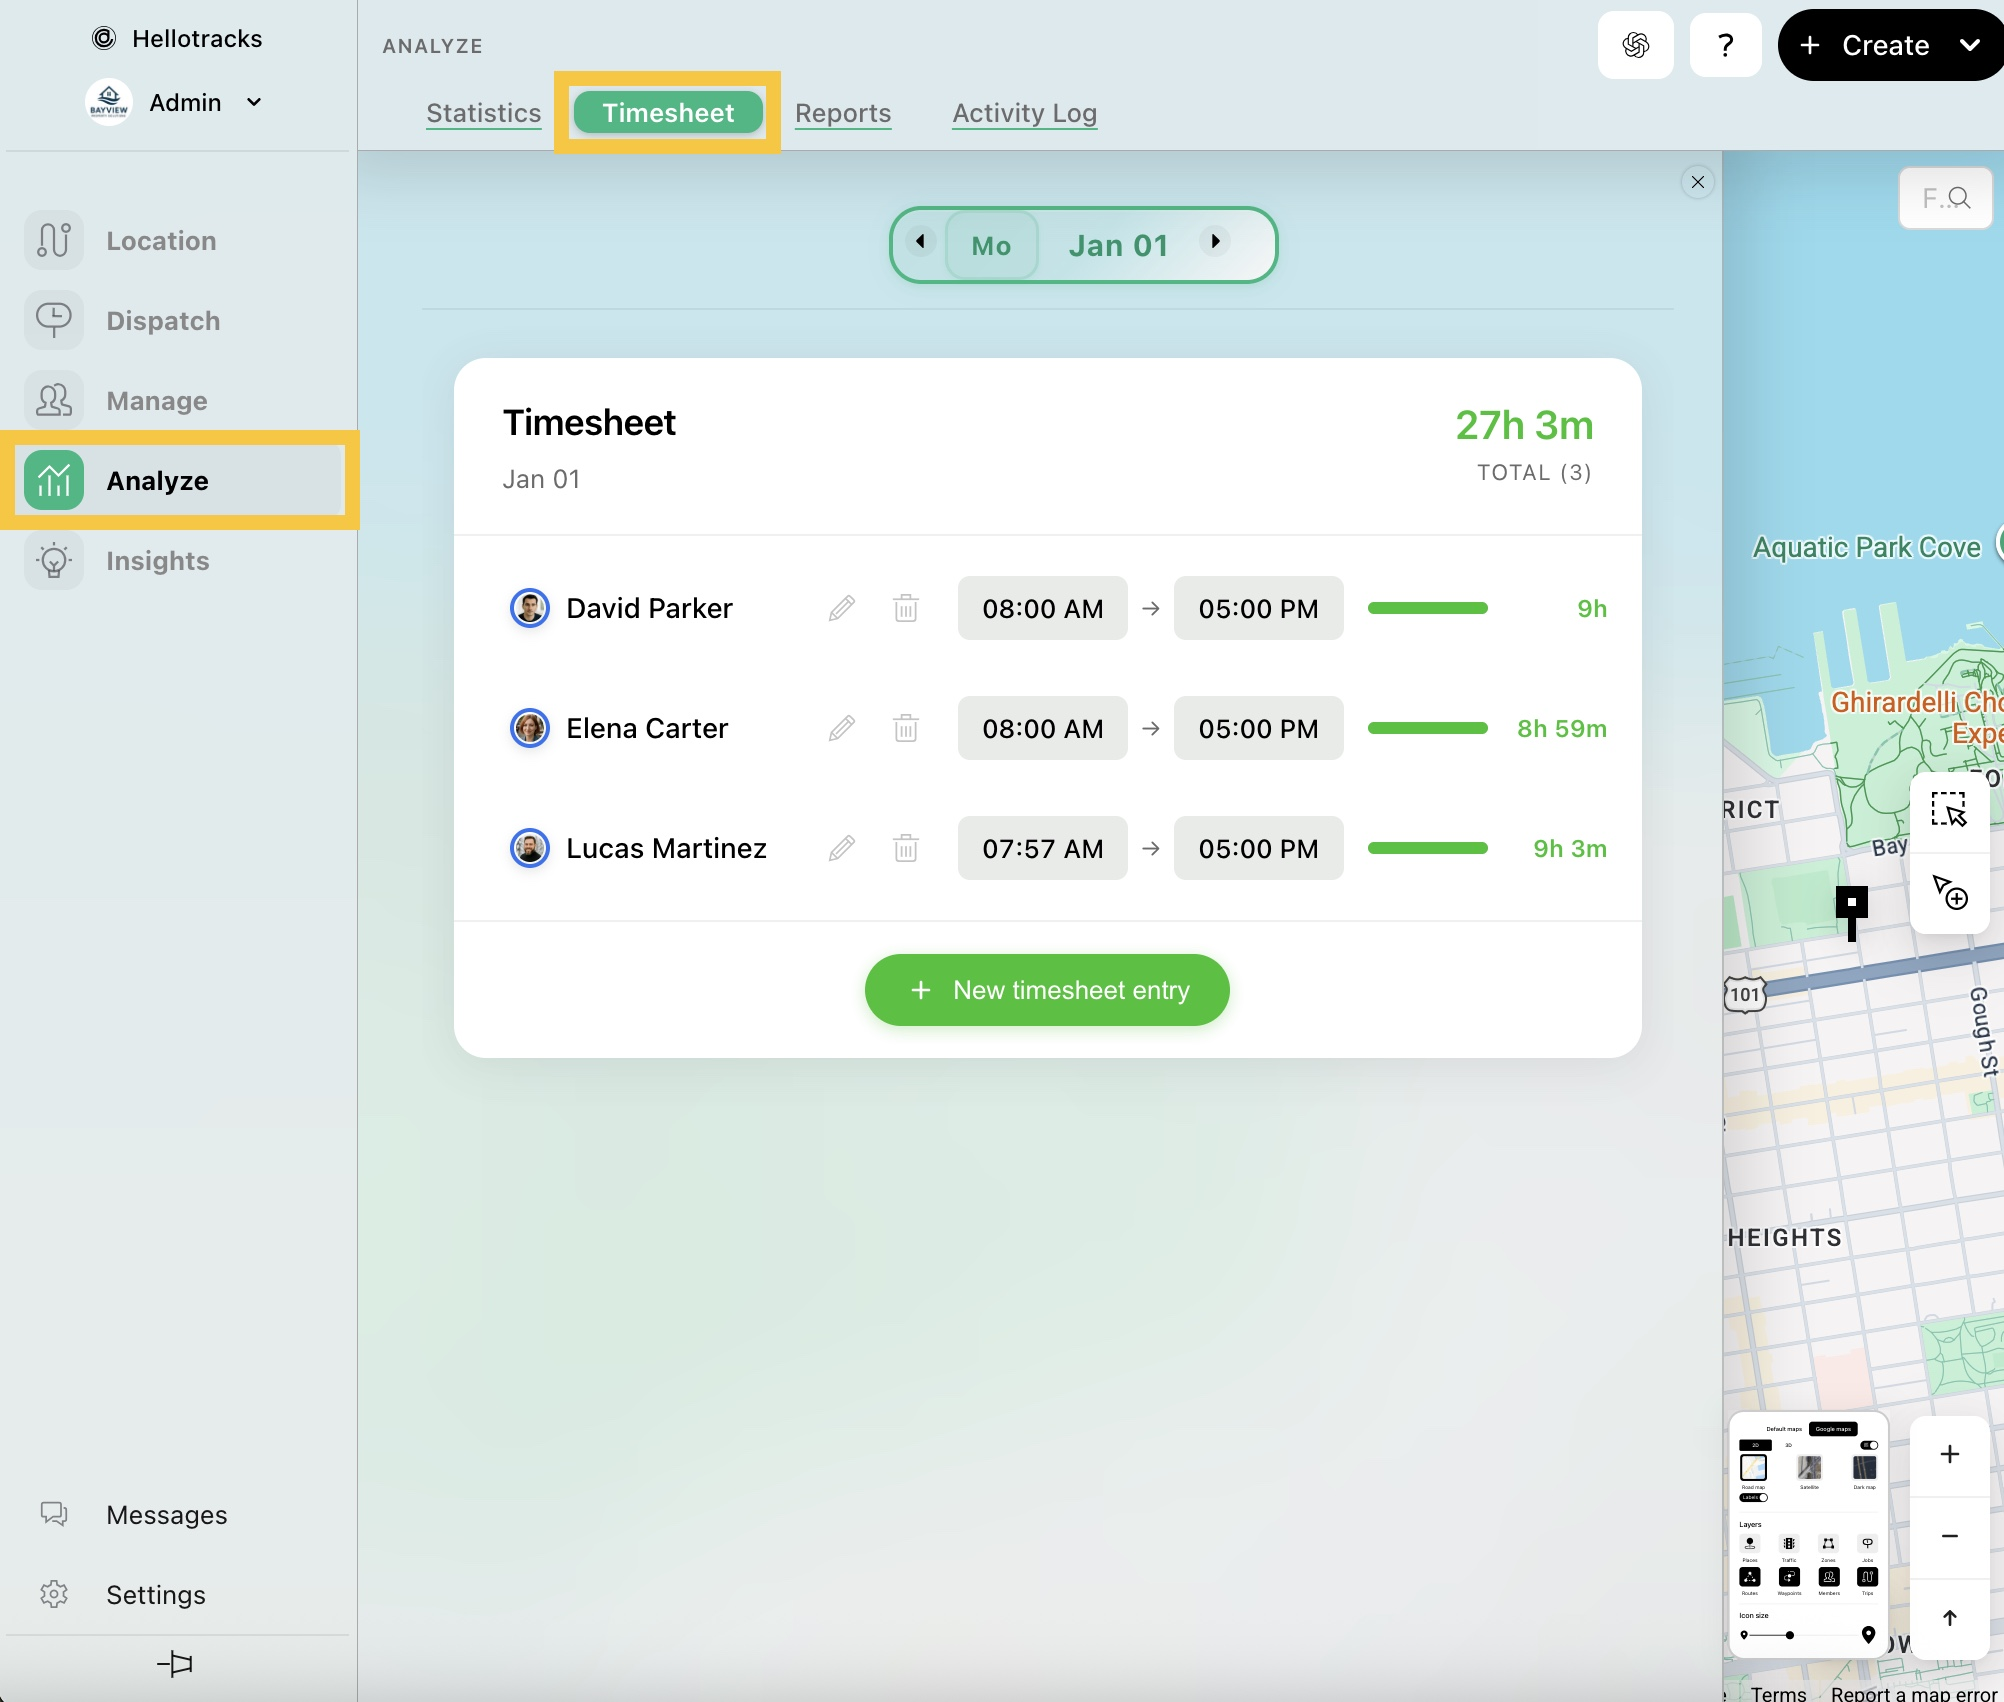Toggle the sidebar pin icon
Screen dimensions: 2004x1702
(x=175, y=1663)
